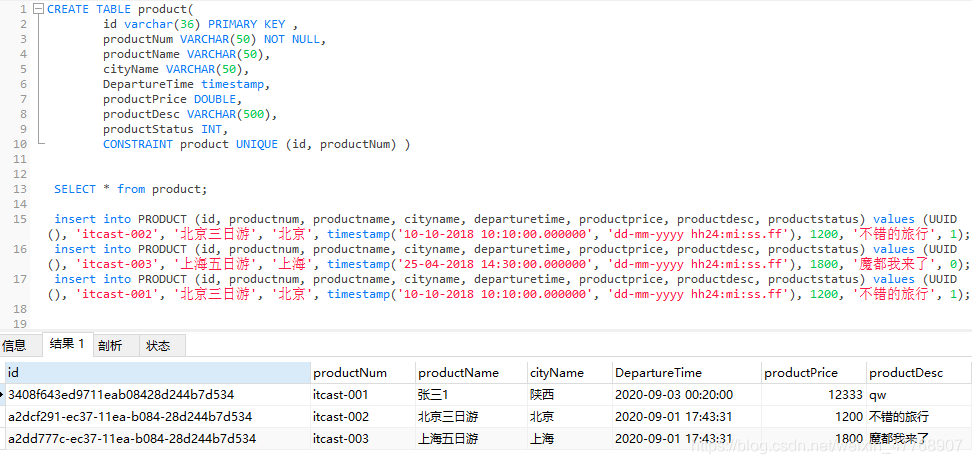Select the 1200 price cell in grid

[813, 417]
